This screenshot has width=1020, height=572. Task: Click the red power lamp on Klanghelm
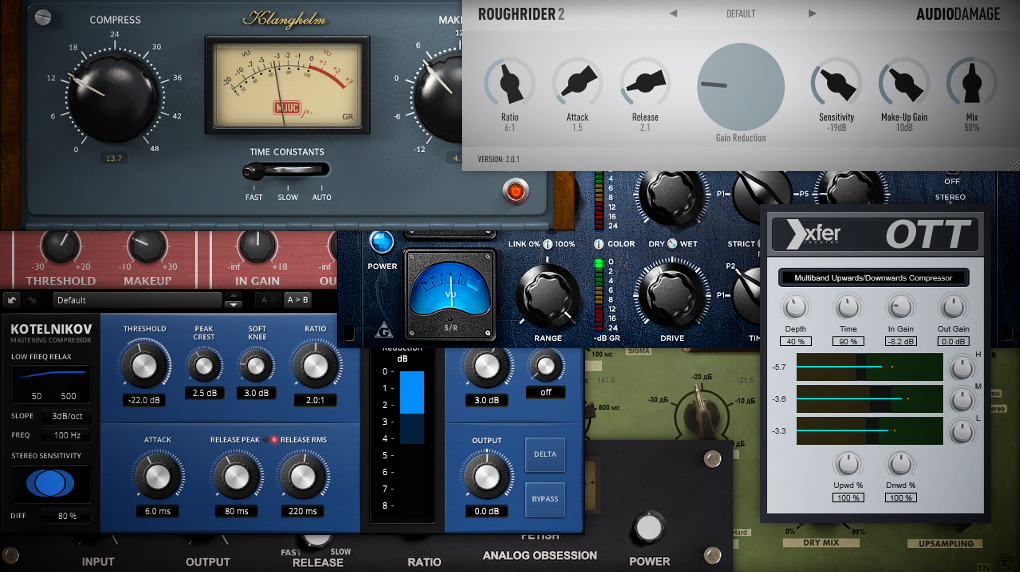click(x=516, y=191)
